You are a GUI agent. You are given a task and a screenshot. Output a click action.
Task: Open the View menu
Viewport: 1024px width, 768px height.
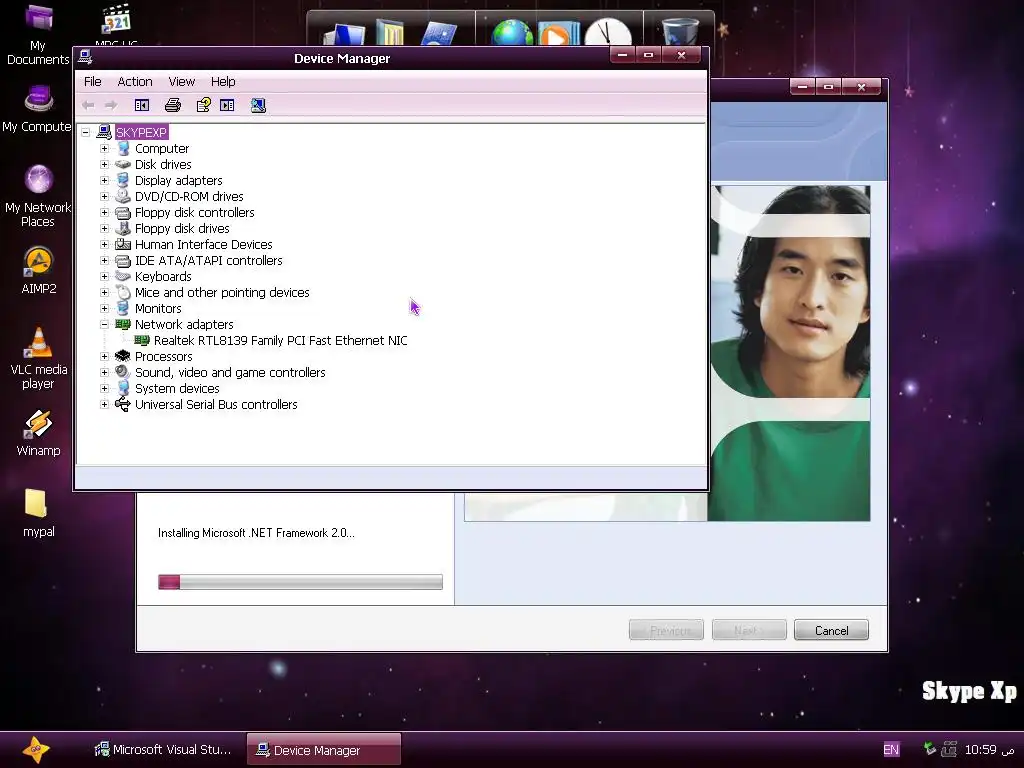point(182,82)
